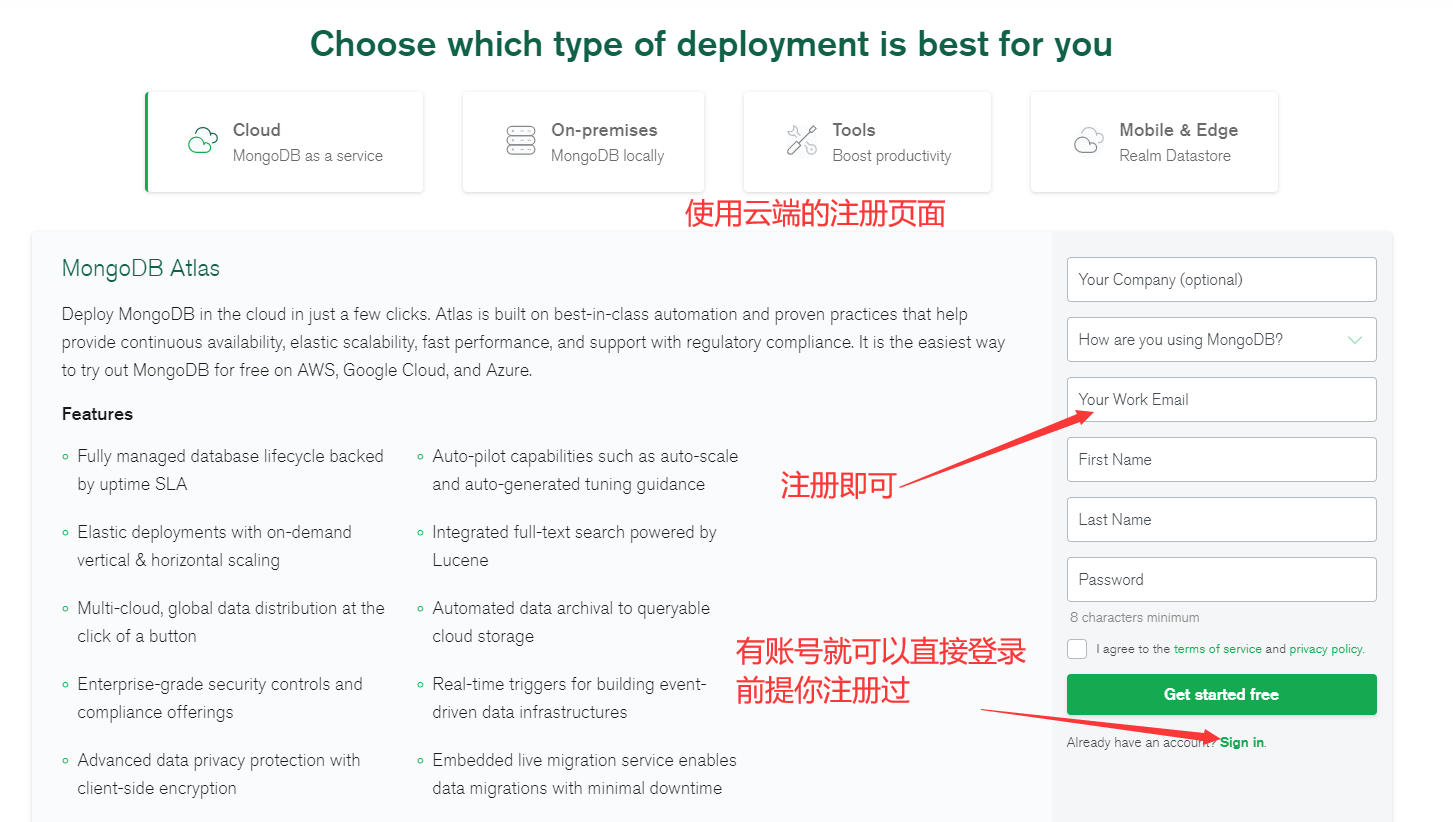Click the Automated data archival text
The image size is (1453, 822).
tap(571, 622)
